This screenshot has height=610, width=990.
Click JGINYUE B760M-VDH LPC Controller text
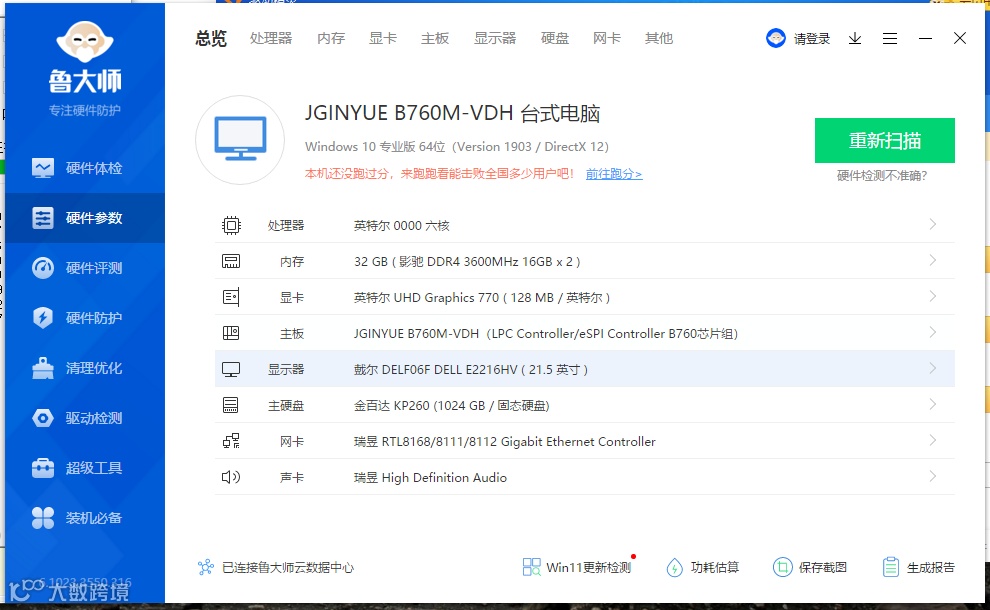(x=546, y=334)
